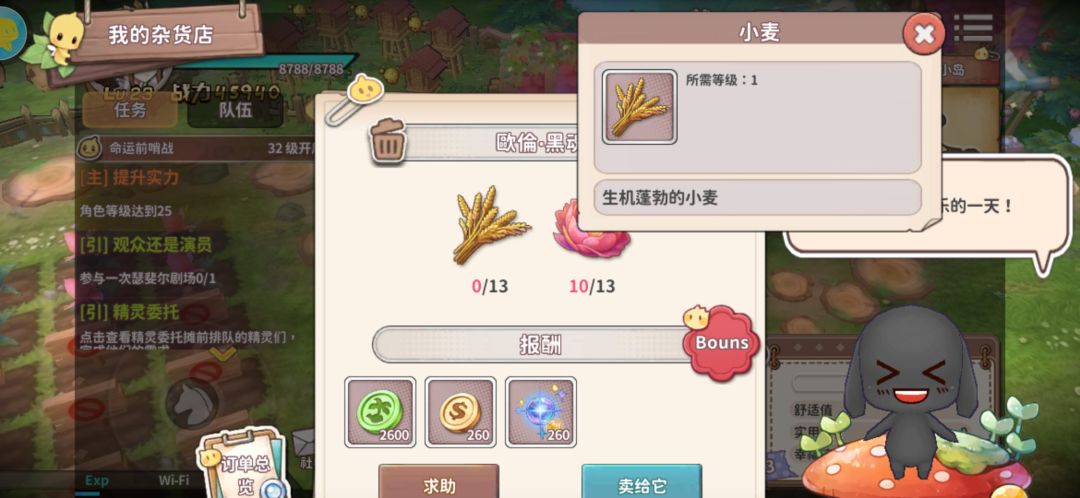
Task: Expand the quest list yellow chevron
Action: point(222,354)
